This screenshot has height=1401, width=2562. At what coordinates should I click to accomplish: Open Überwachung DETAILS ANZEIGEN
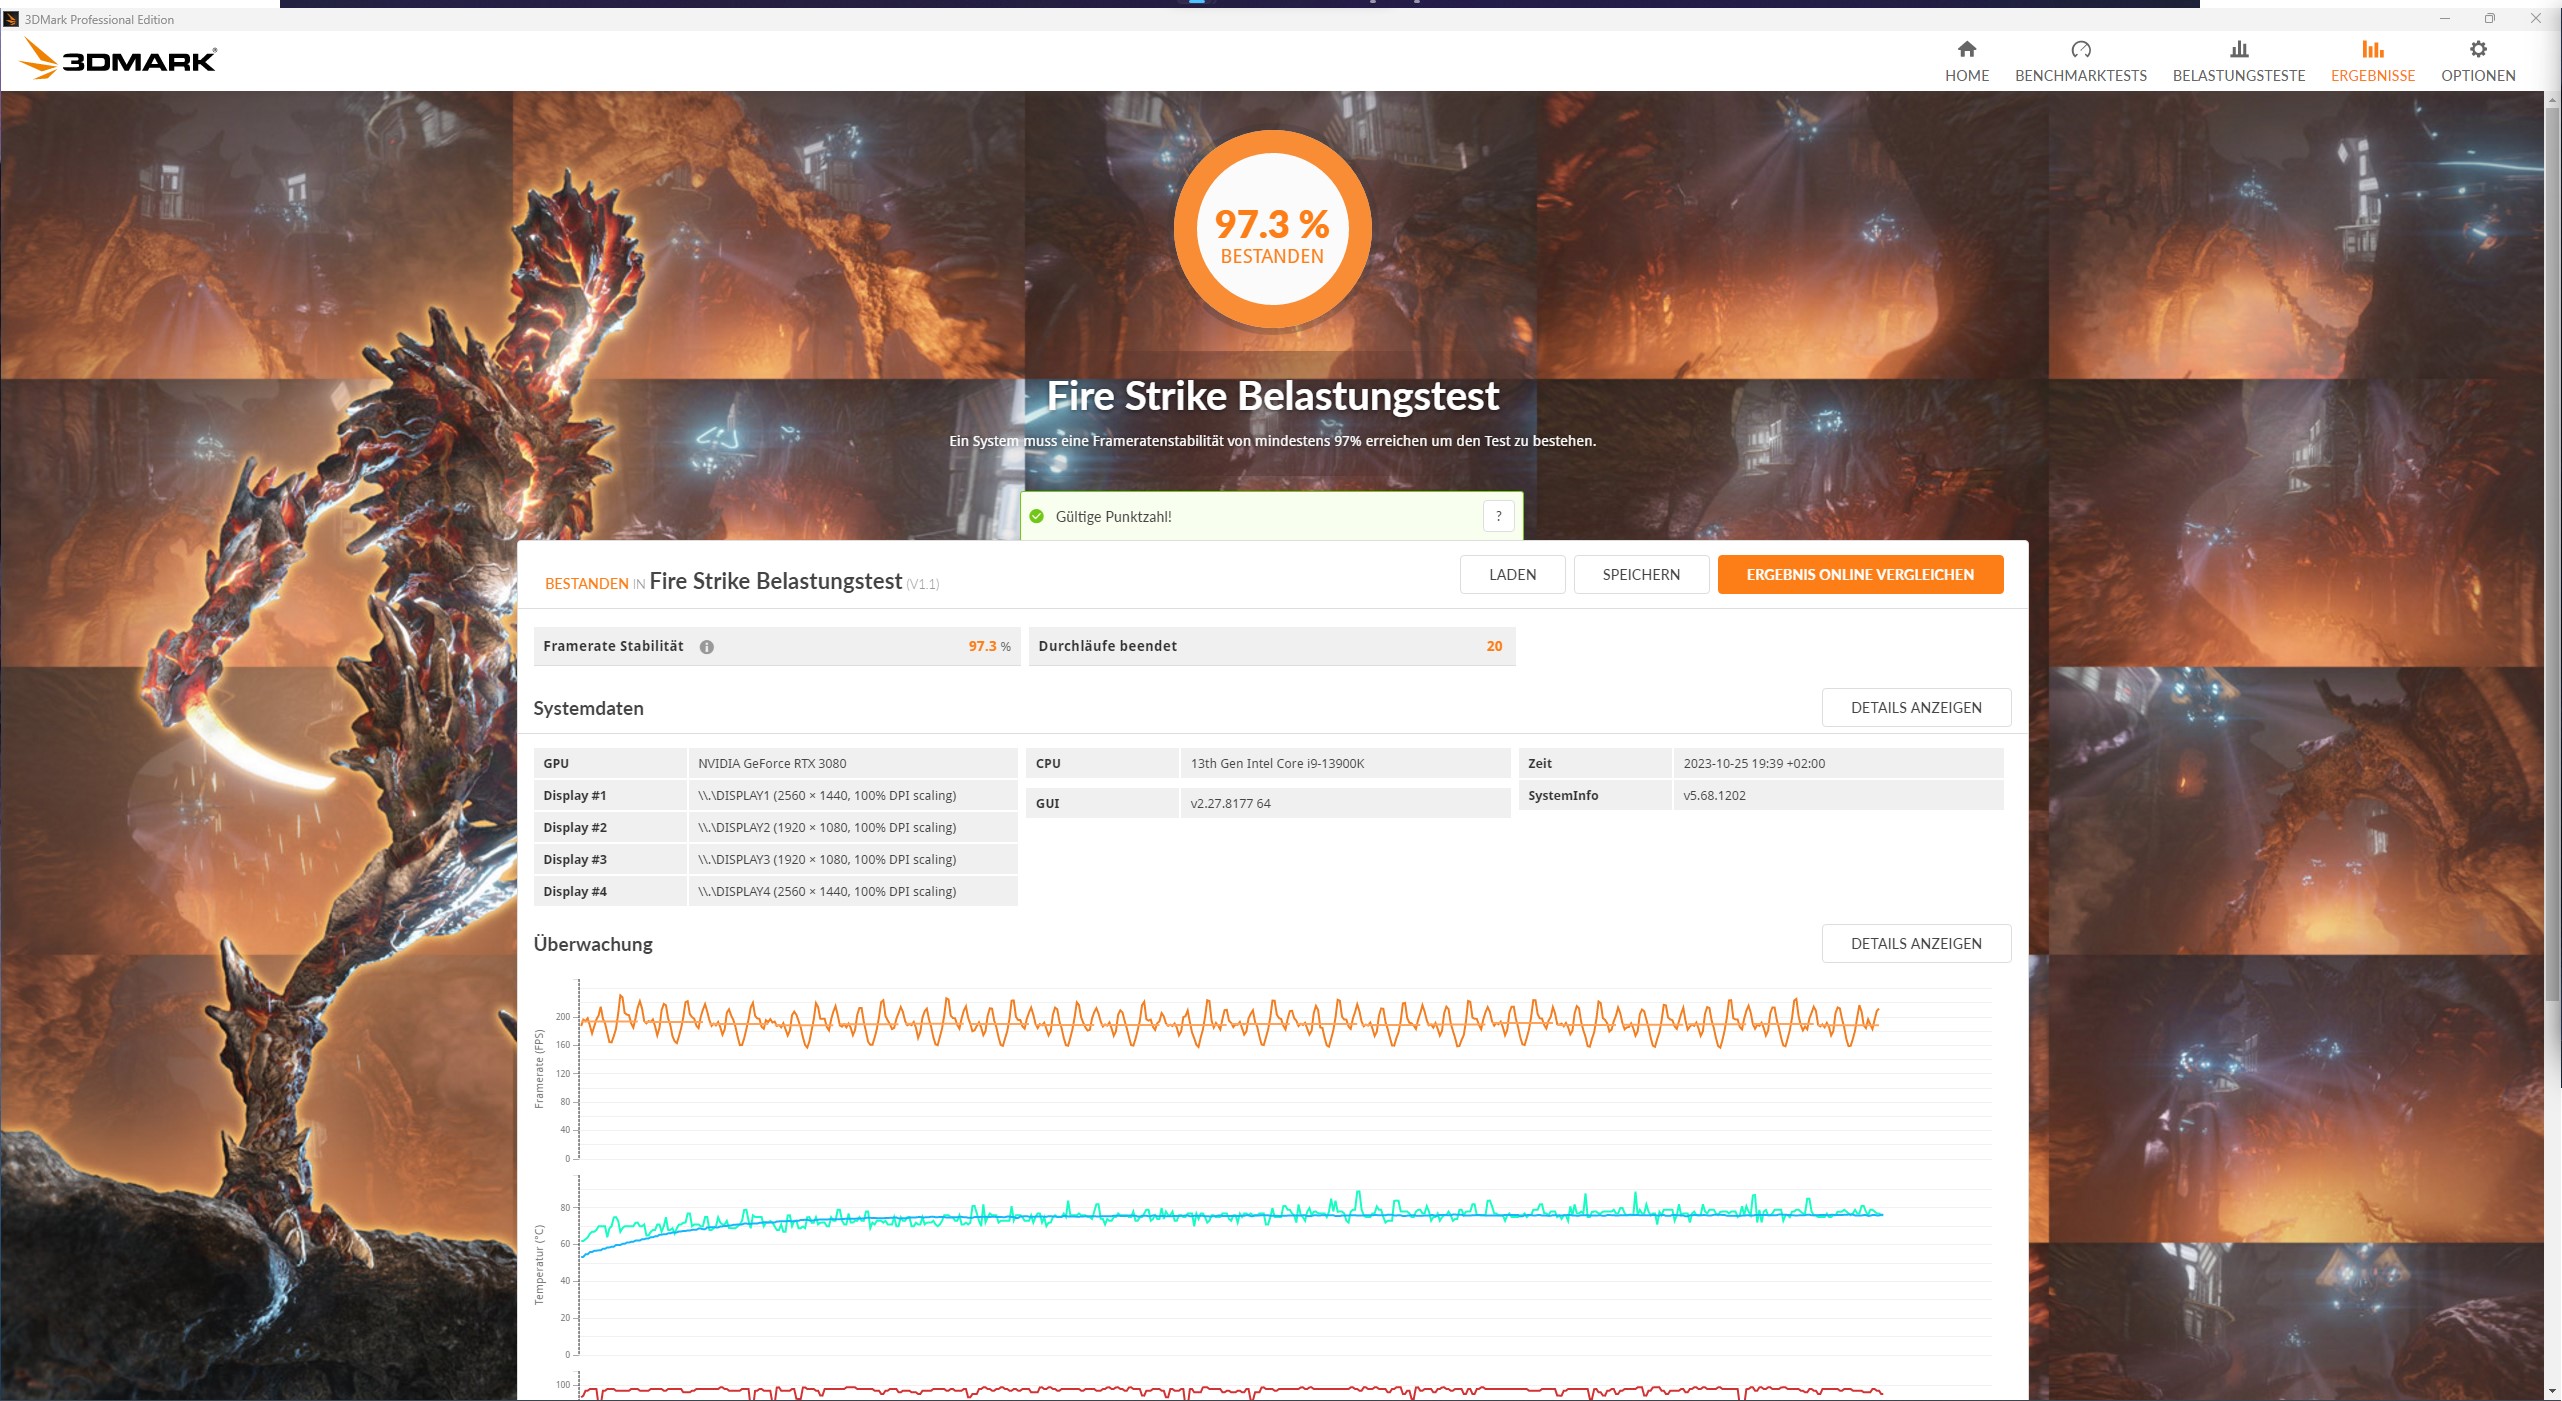pos(1916,943)
